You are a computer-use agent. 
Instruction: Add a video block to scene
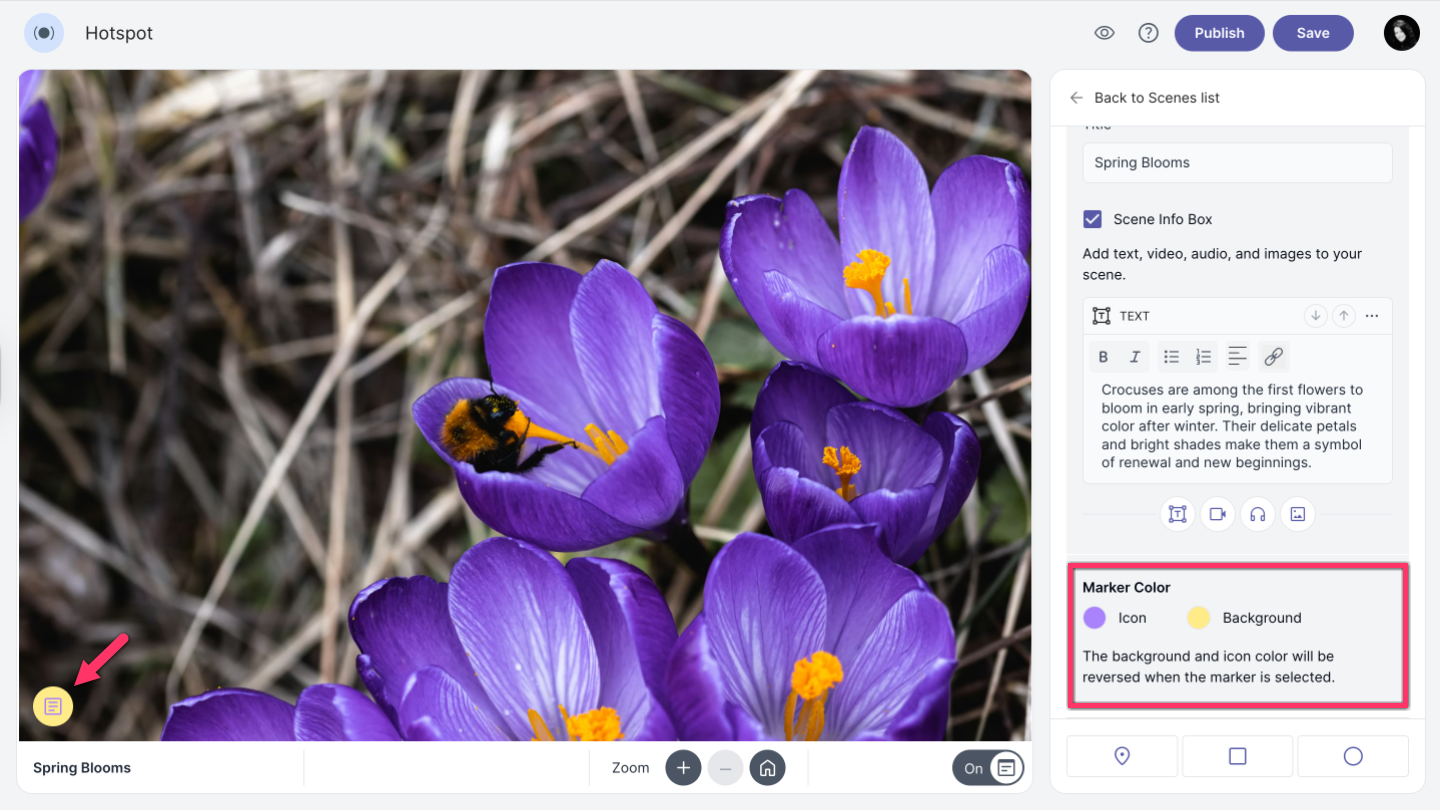pos(1217,514)
